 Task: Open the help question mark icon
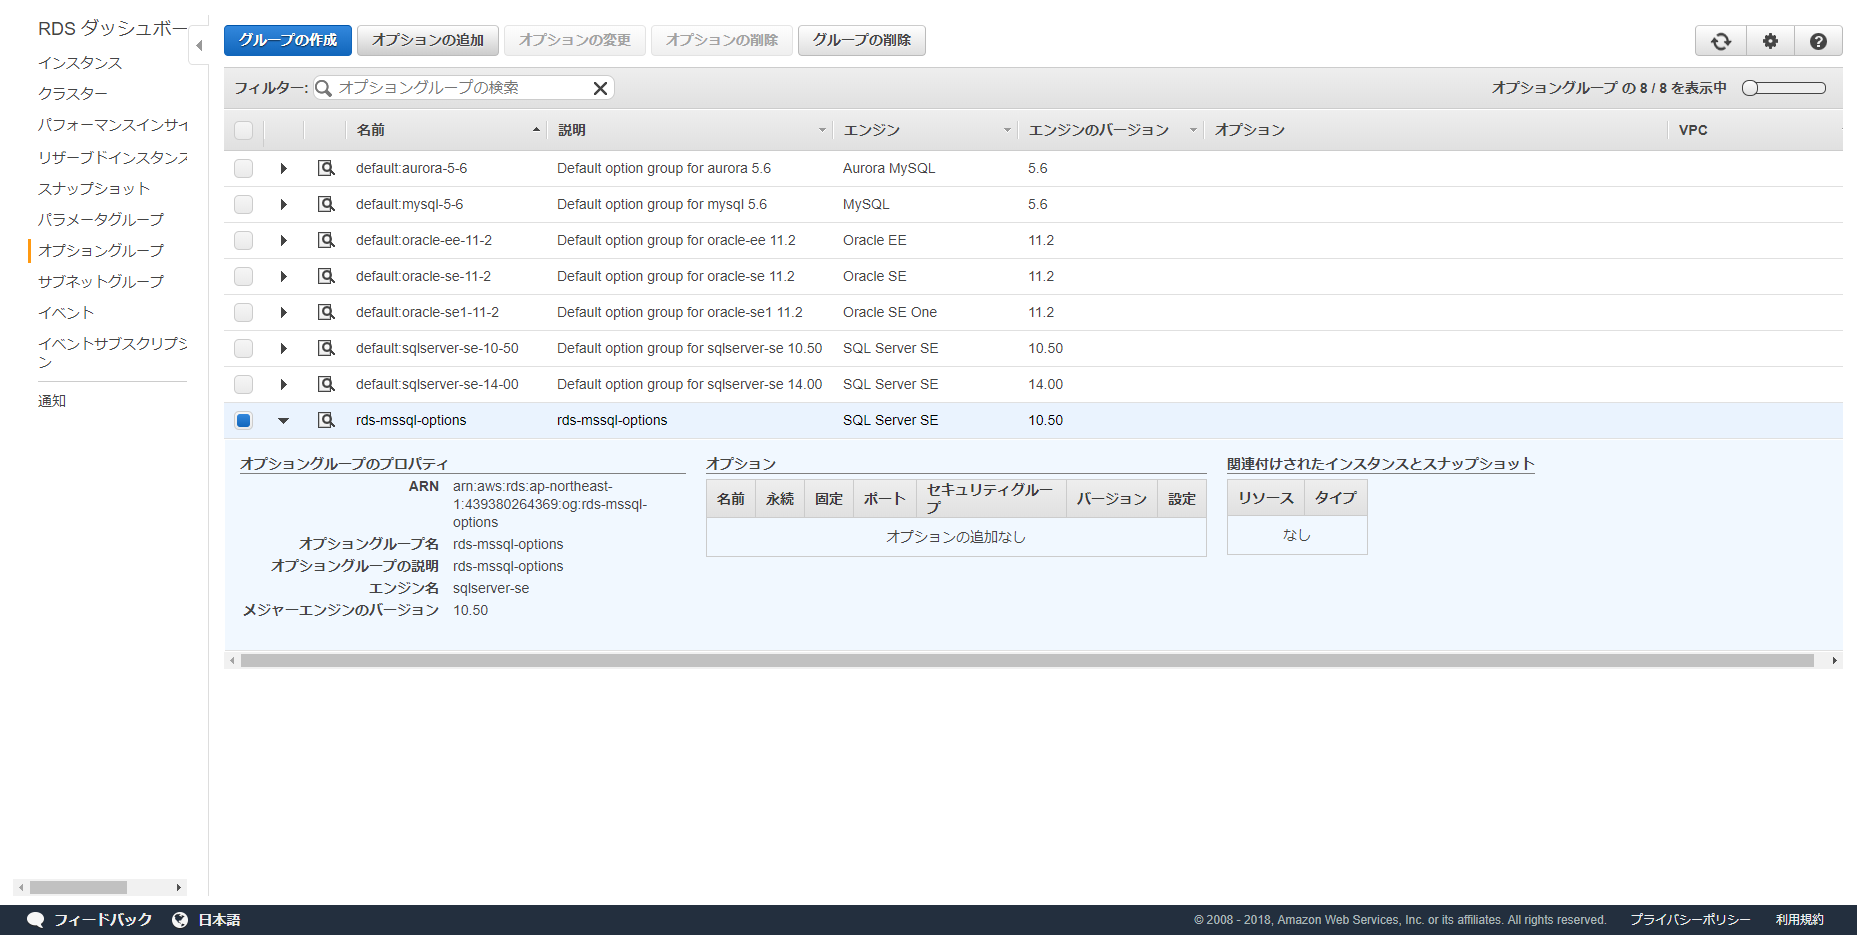click(x=1819, y=40)
